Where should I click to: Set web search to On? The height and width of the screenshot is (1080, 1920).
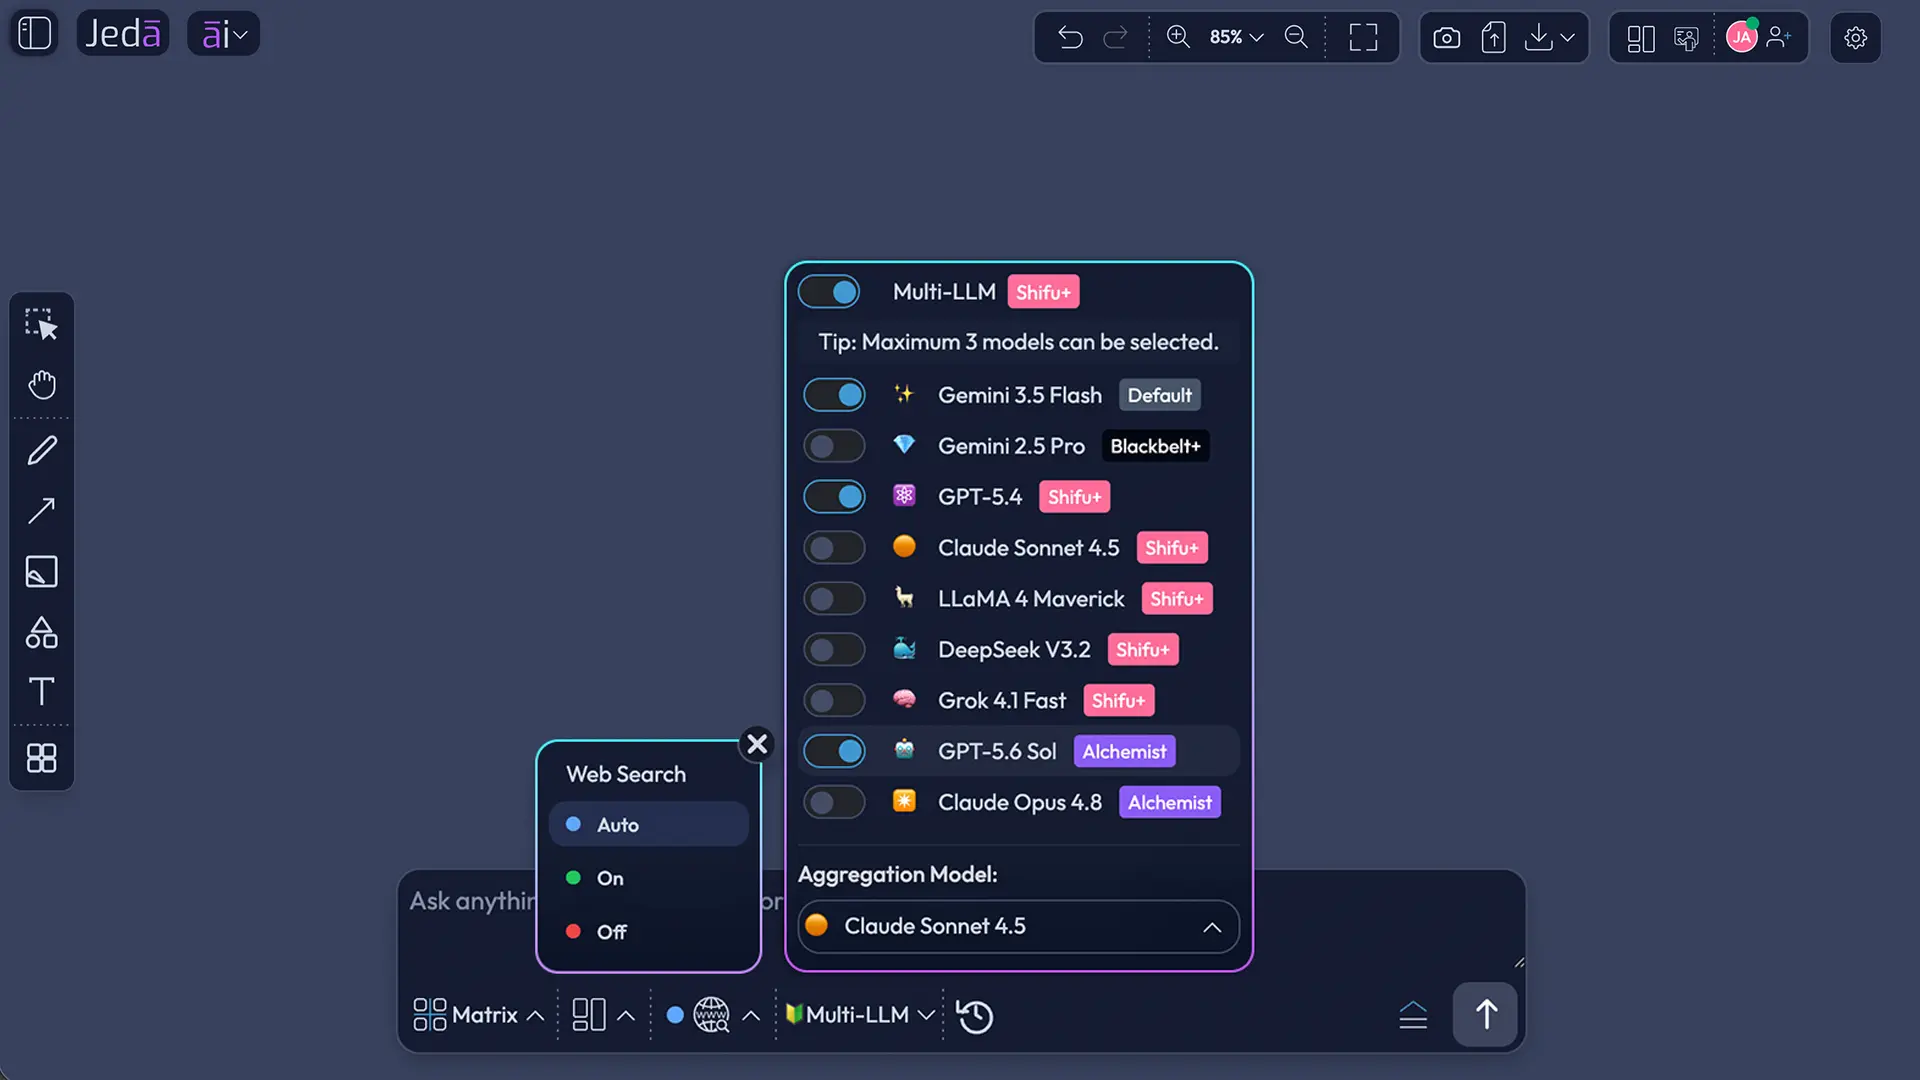pyautogui.click(x=649, y=878)
